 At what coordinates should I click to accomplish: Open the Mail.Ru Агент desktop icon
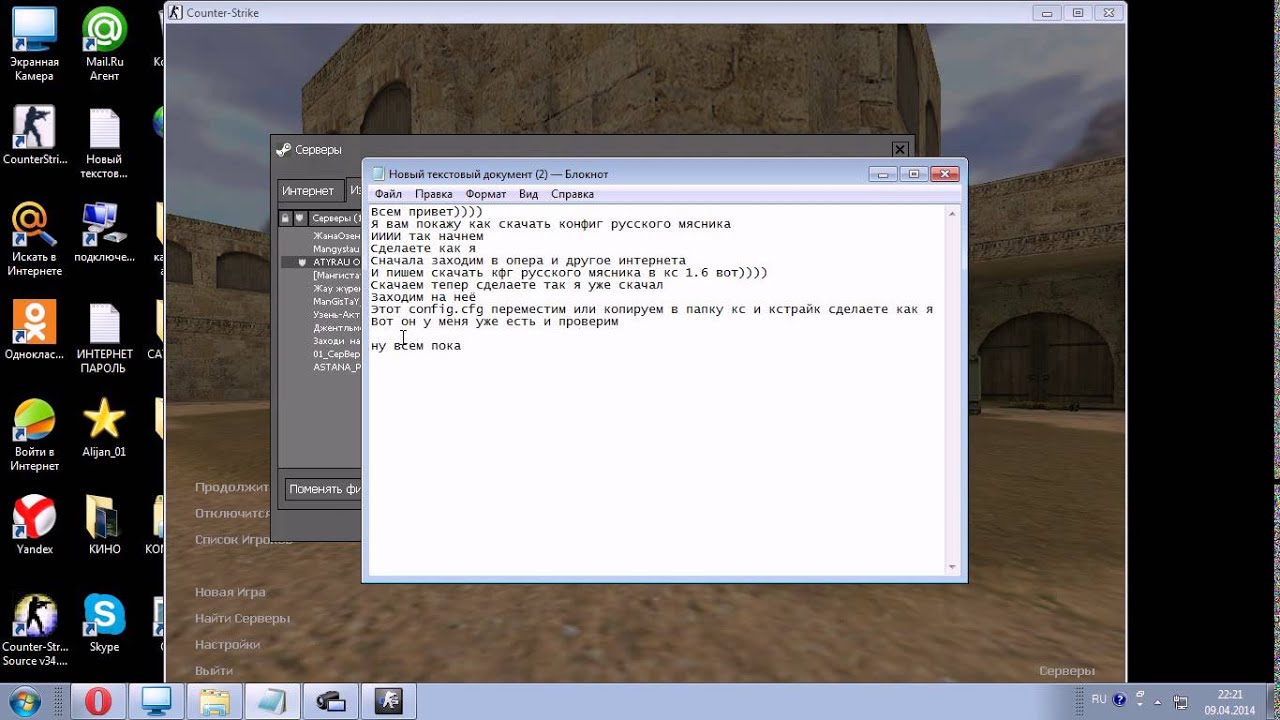(x=104, y=45)
